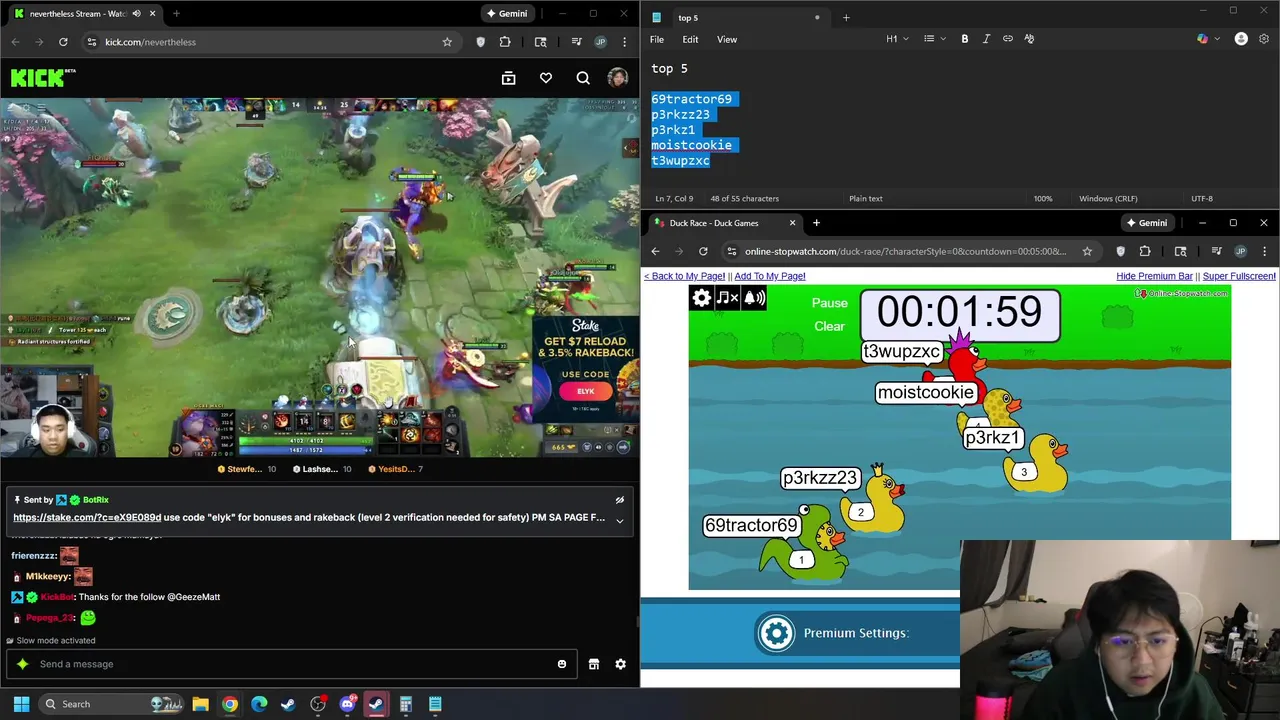Click the Plain text status entry
The image size is (1280, 720).
click(x=866, y=199)
